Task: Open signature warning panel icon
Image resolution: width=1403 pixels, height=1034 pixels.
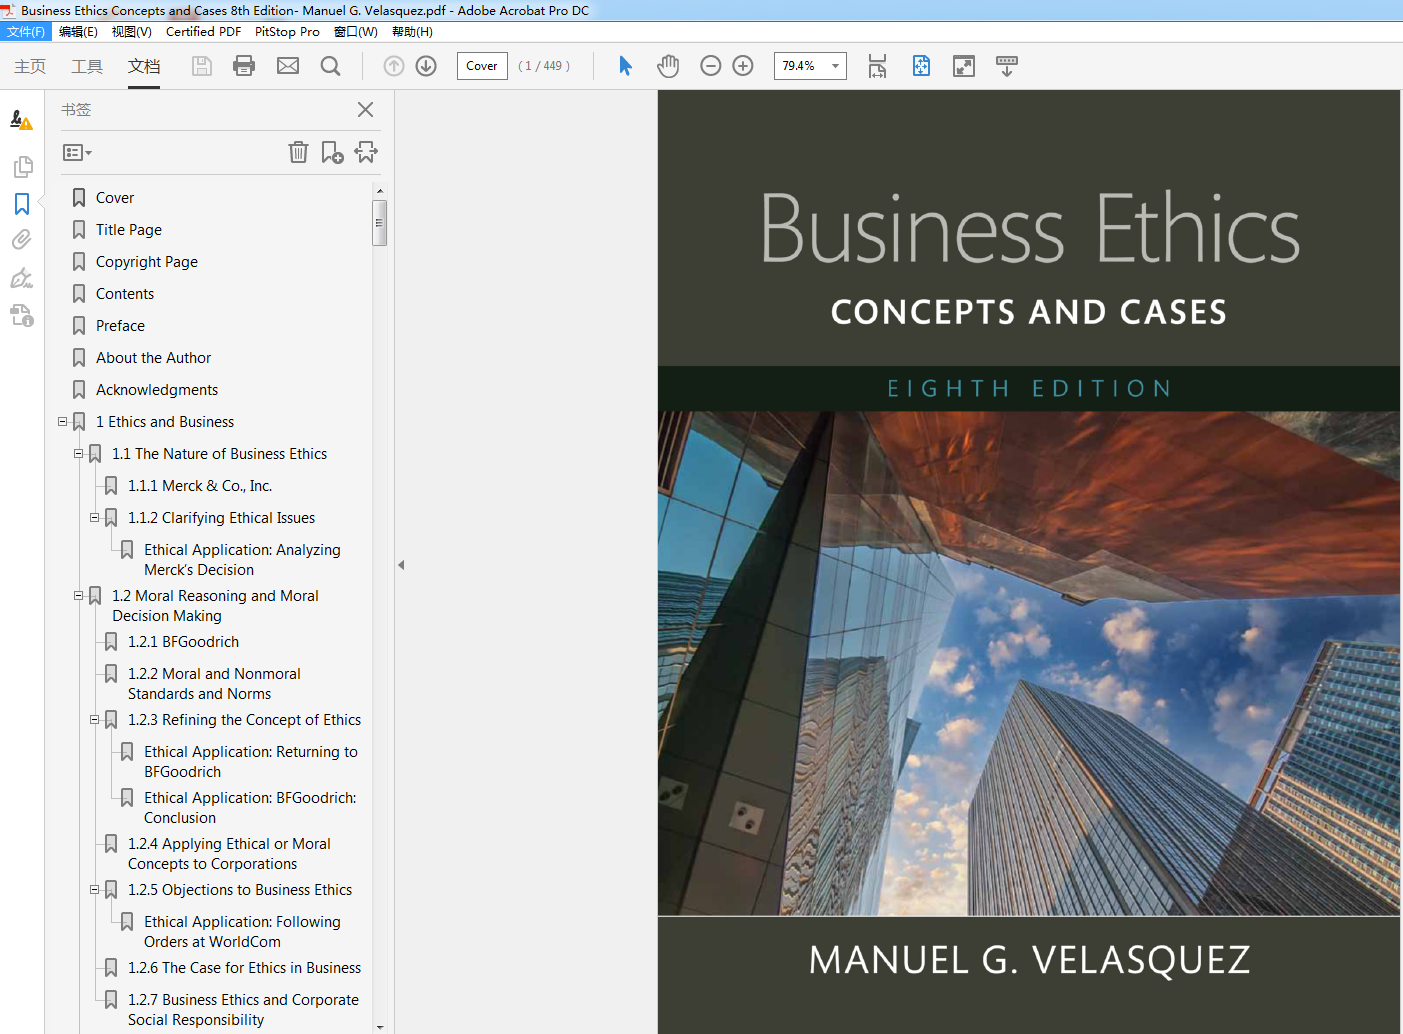Action: 22,120
